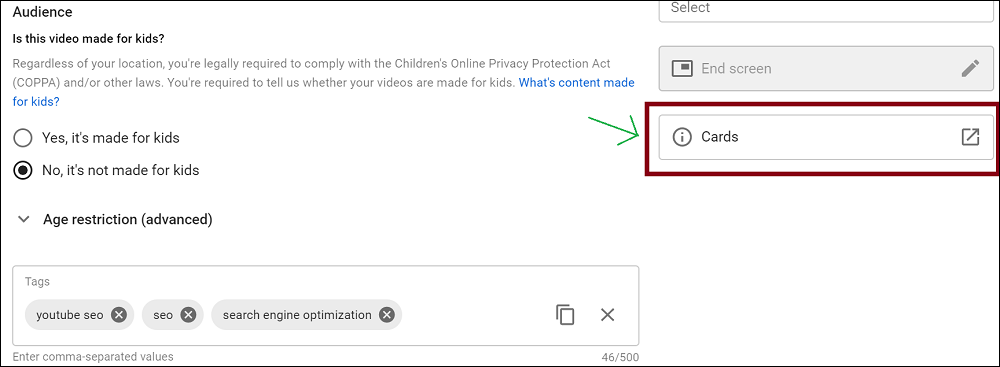Image resolution: width=1000 pixels, height=367 pixels.
Task: Click the End screen pencil edit icon
Action: click(970, 68)
